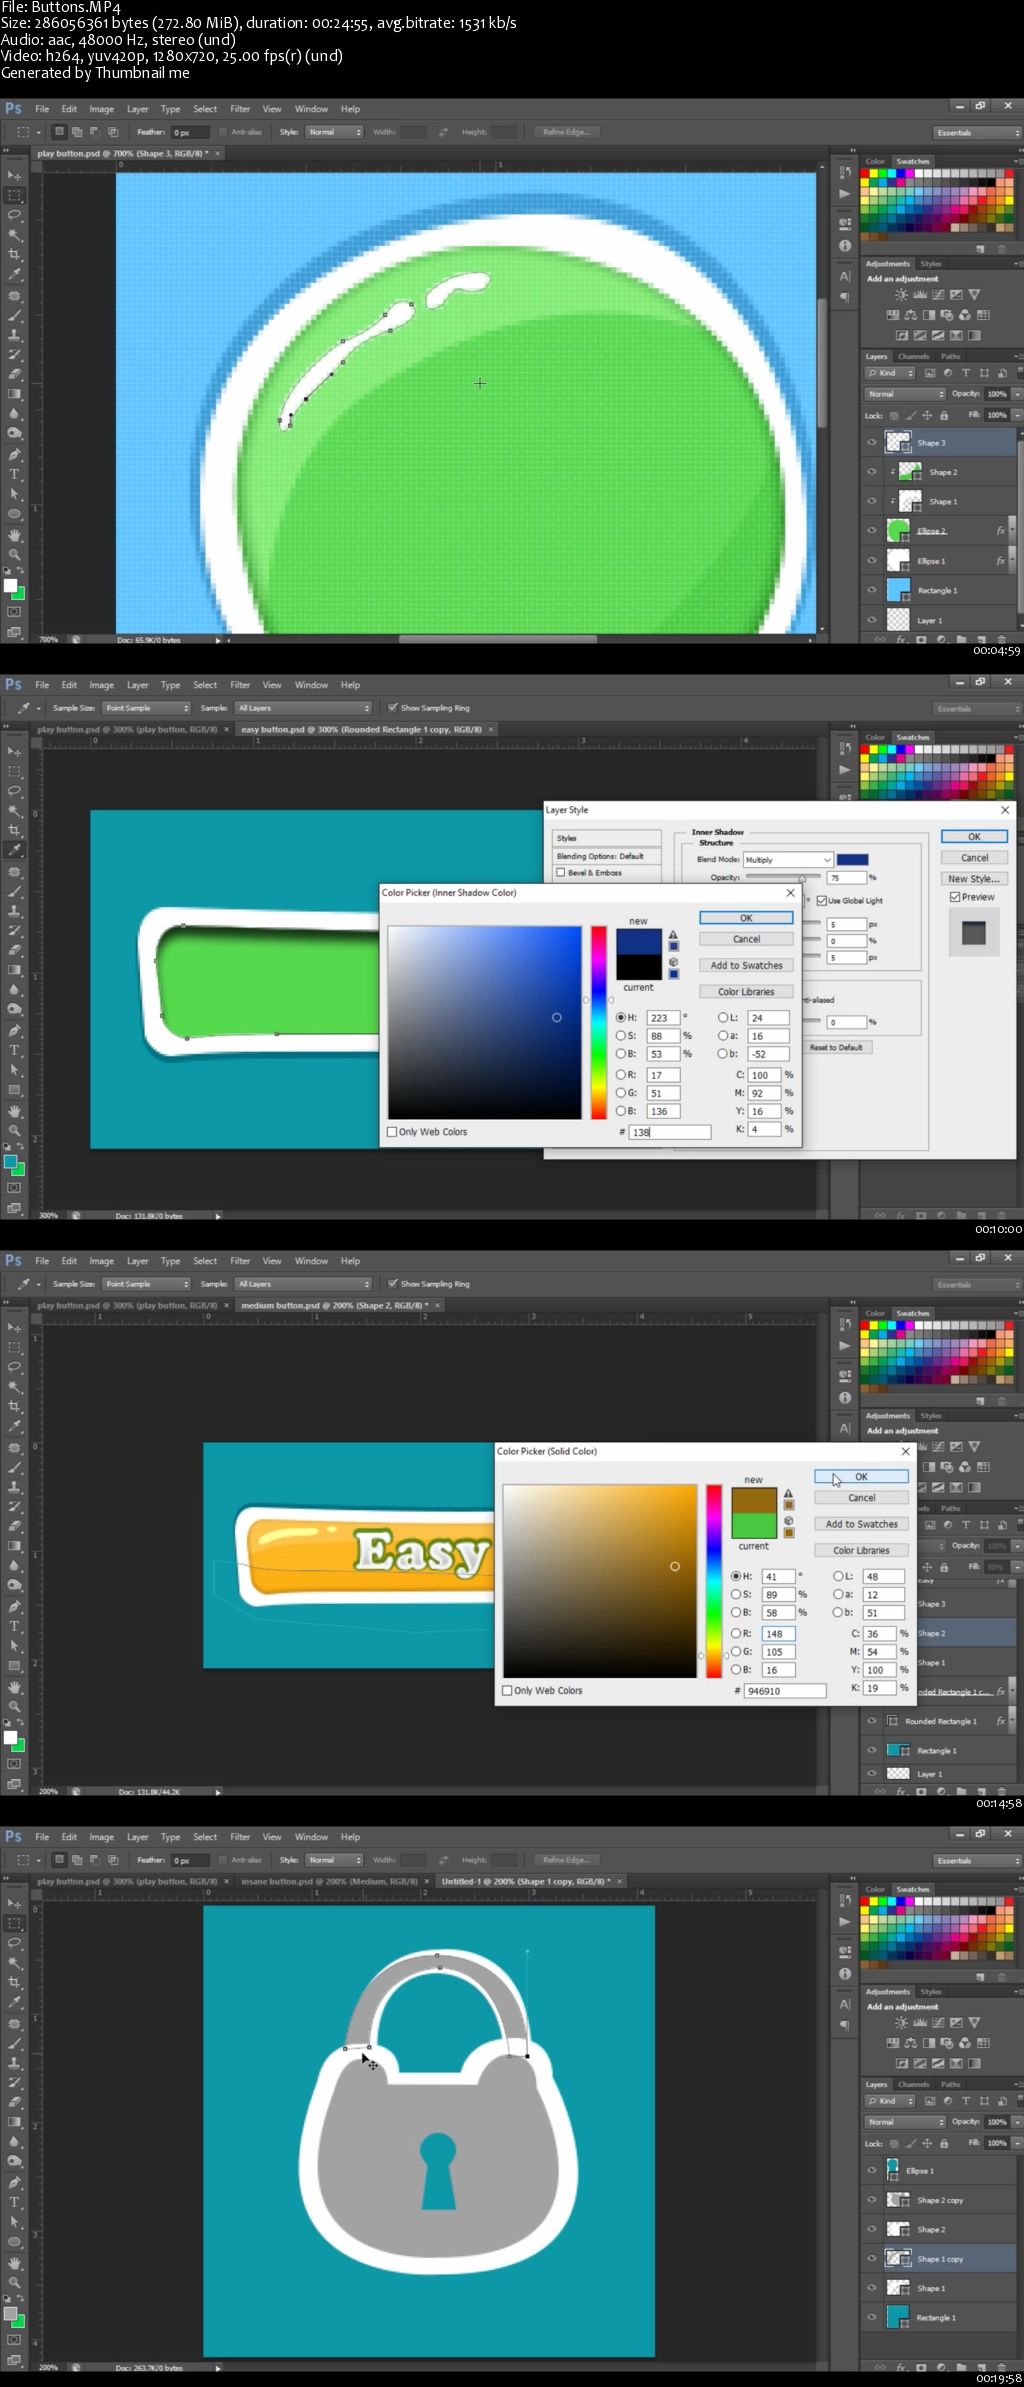This screenshot has height=2387, width=1024.
Task: Enable Only Web Colors in Solid Color picker
Action: tap(508, 1690)
